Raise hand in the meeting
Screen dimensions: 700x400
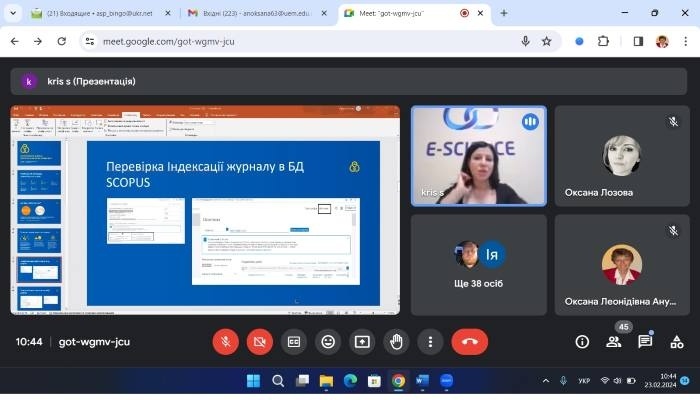pyautogui.click(x=396, y=341)
